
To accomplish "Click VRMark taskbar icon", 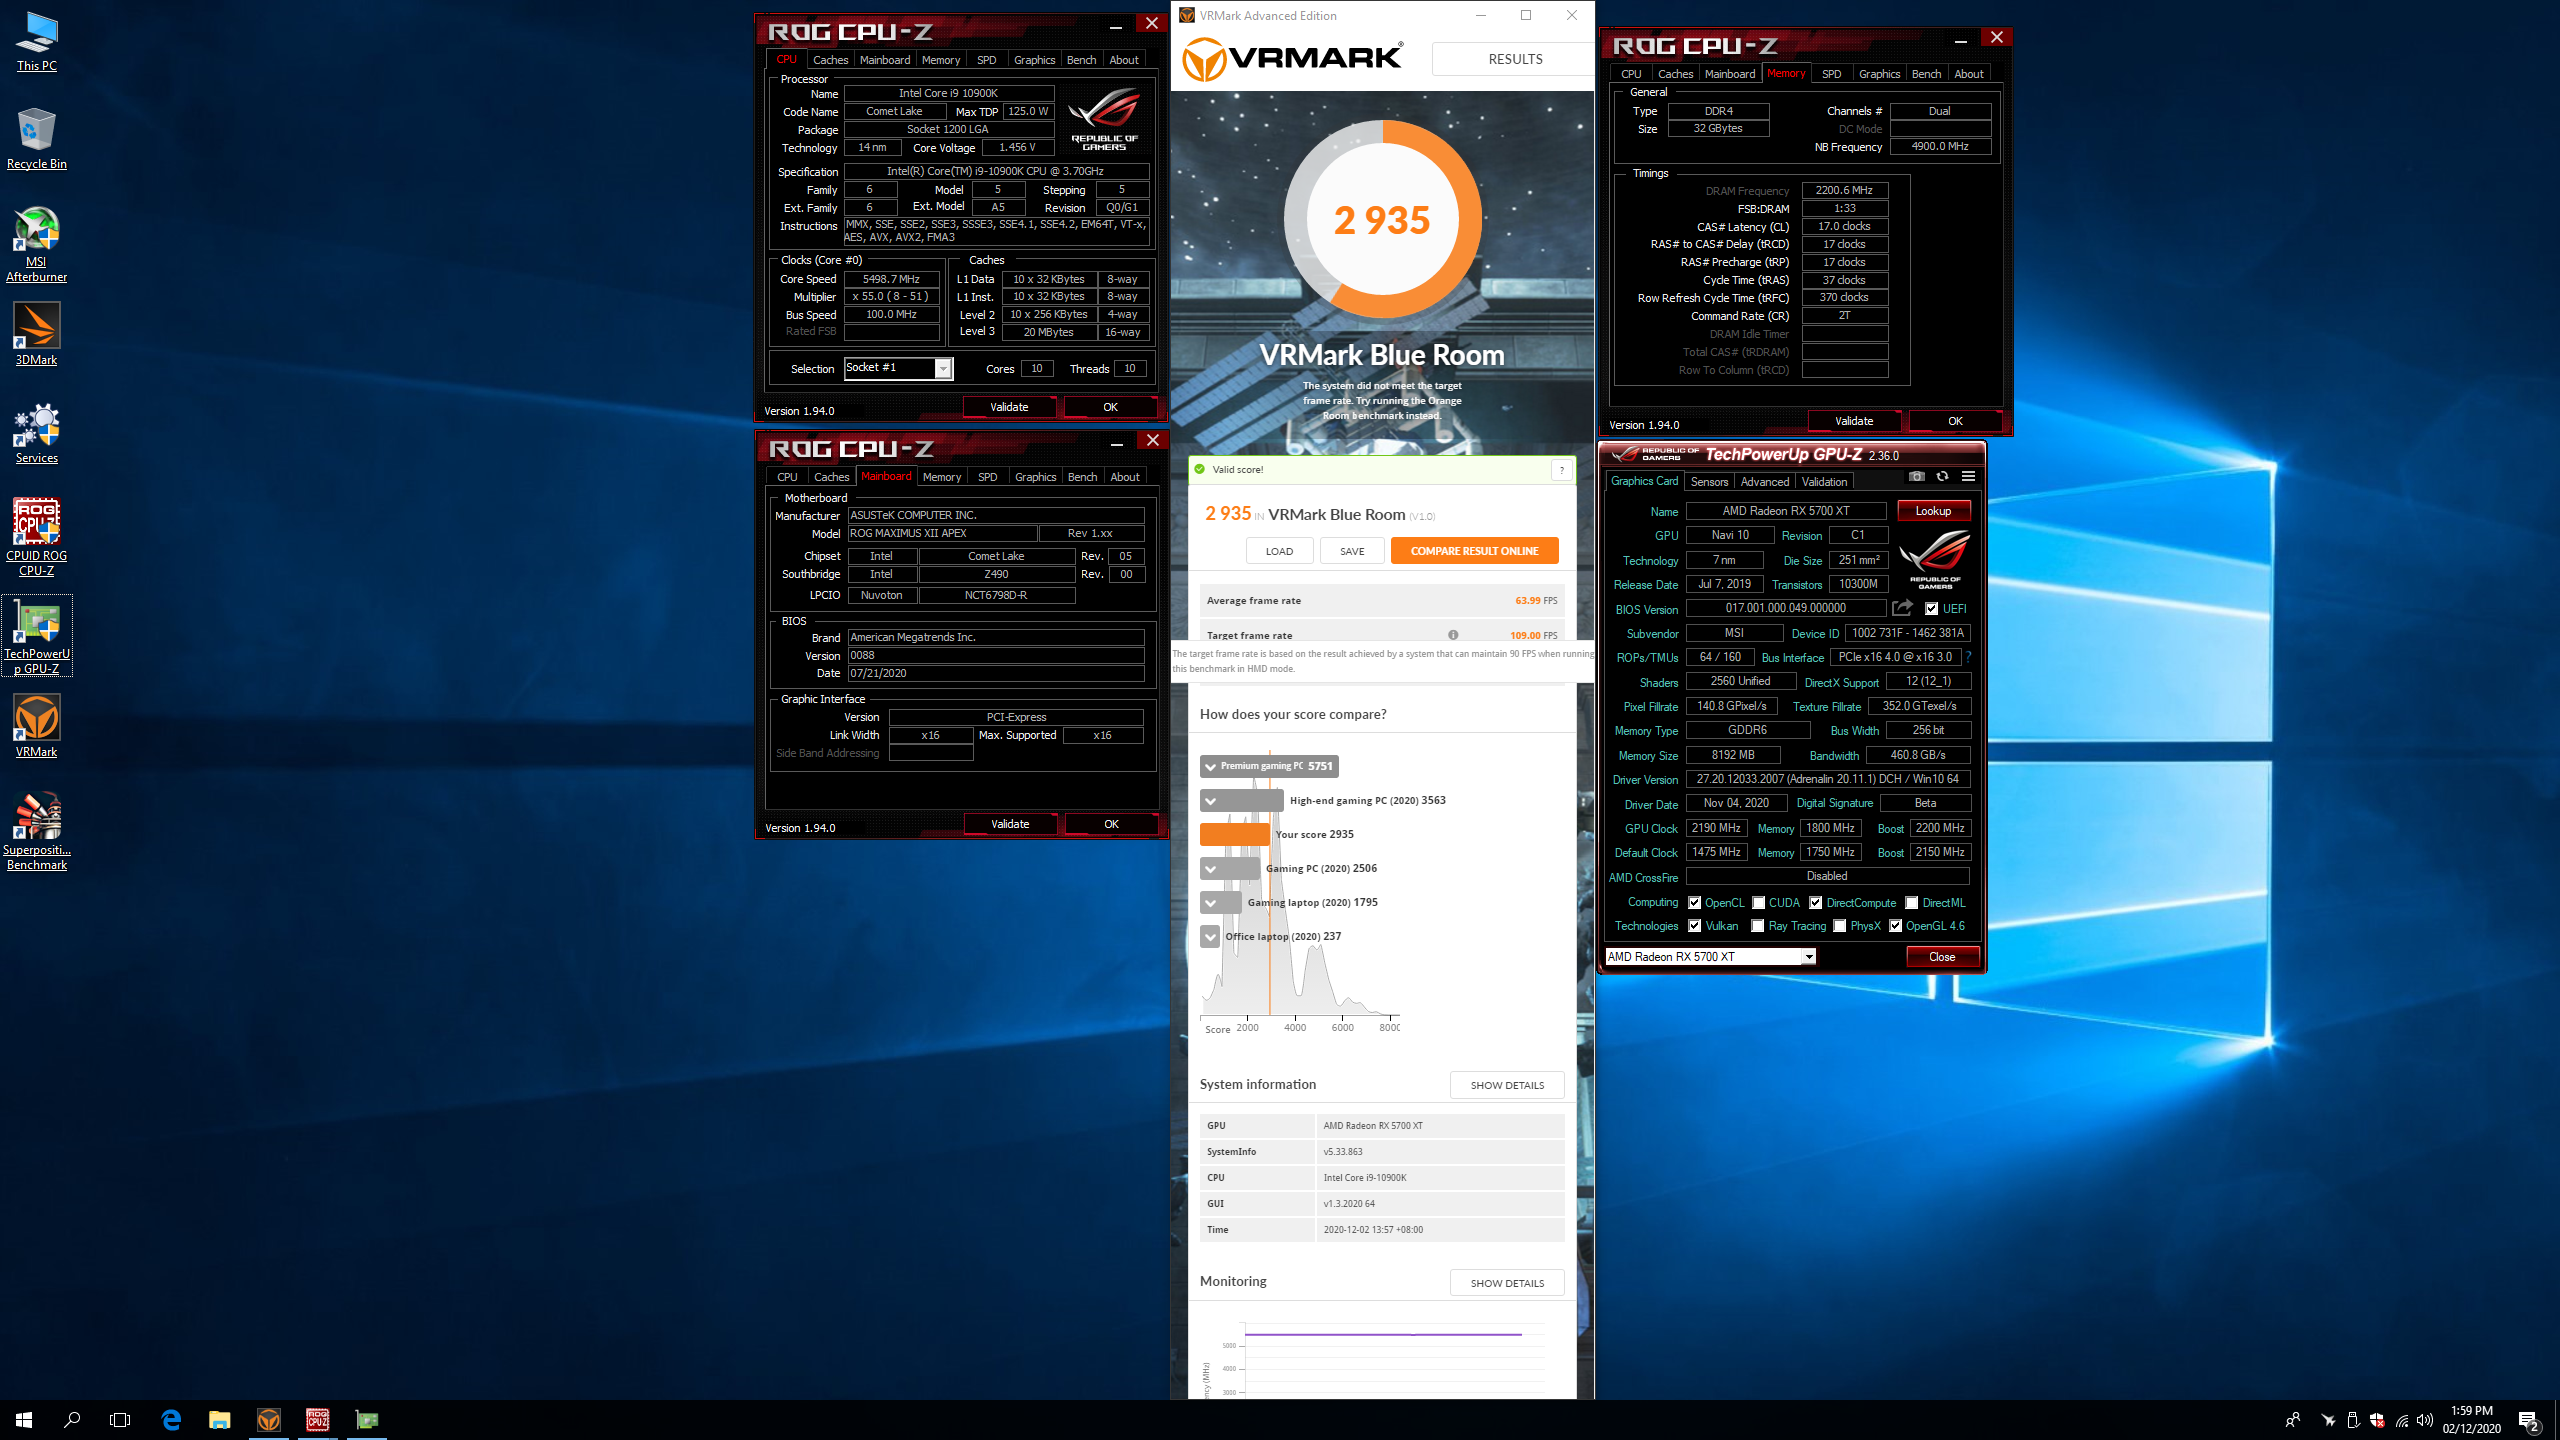I will pos(269,1420).
